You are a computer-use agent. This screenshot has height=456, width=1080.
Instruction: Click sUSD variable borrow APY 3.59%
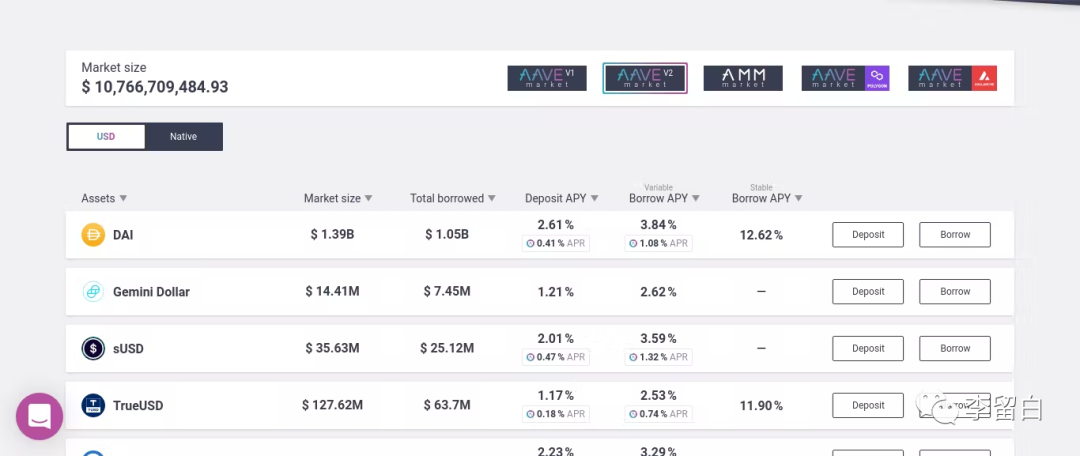(658, 338)
